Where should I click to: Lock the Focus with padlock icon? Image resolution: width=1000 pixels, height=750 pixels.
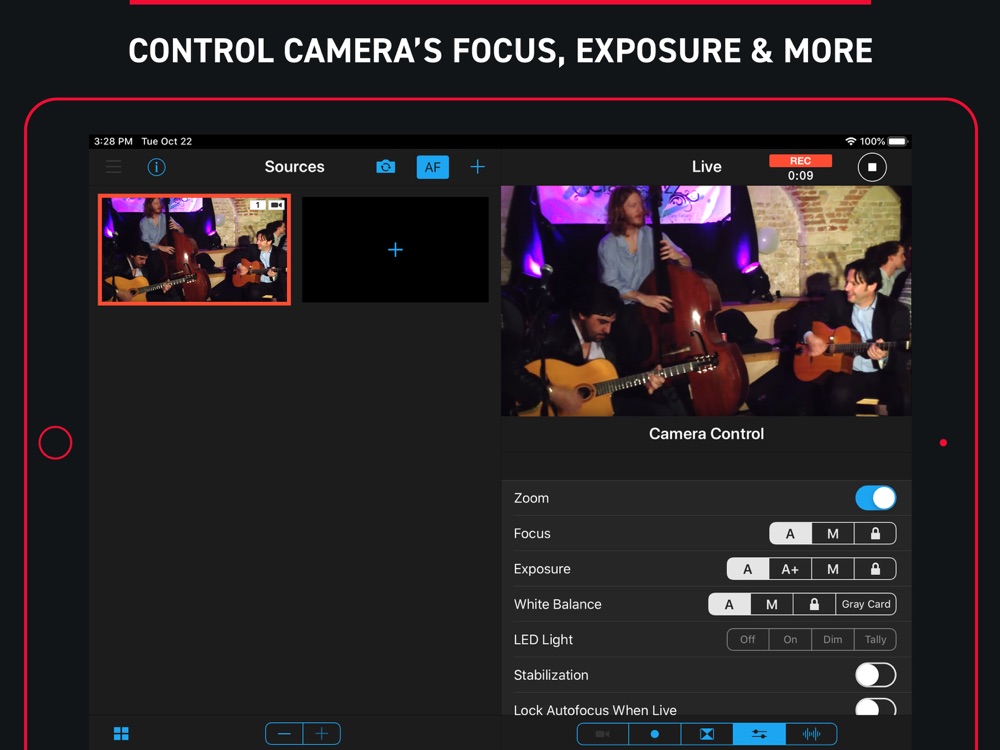pyautogui.click(x=875, y=534)
